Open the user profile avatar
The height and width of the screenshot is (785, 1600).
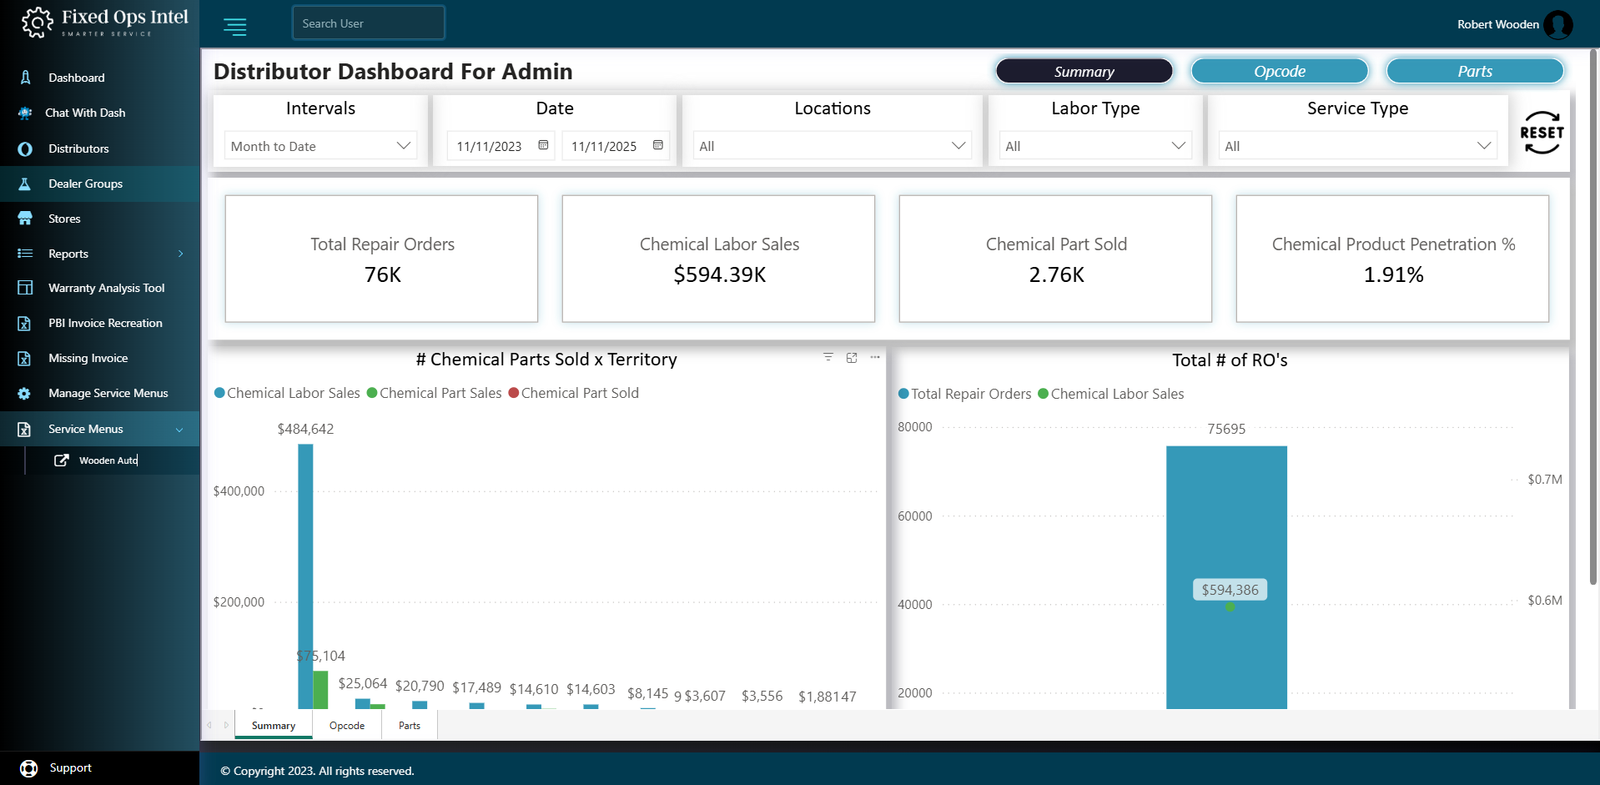click(1557, 24)
